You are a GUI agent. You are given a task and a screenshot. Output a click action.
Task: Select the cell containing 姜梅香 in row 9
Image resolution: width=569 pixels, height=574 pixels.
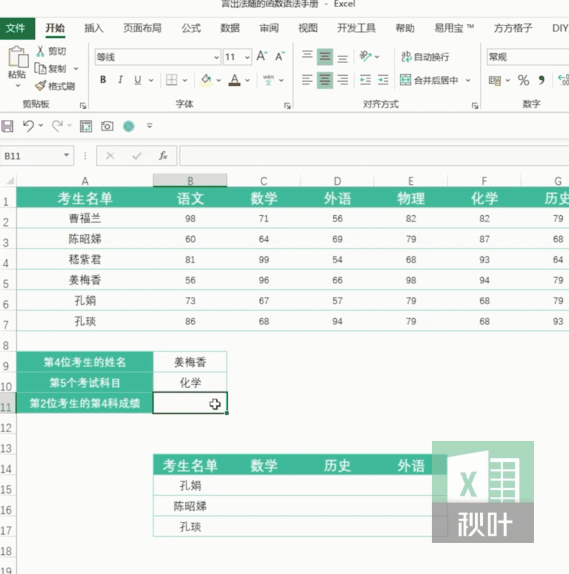click(x=190, y=362)
